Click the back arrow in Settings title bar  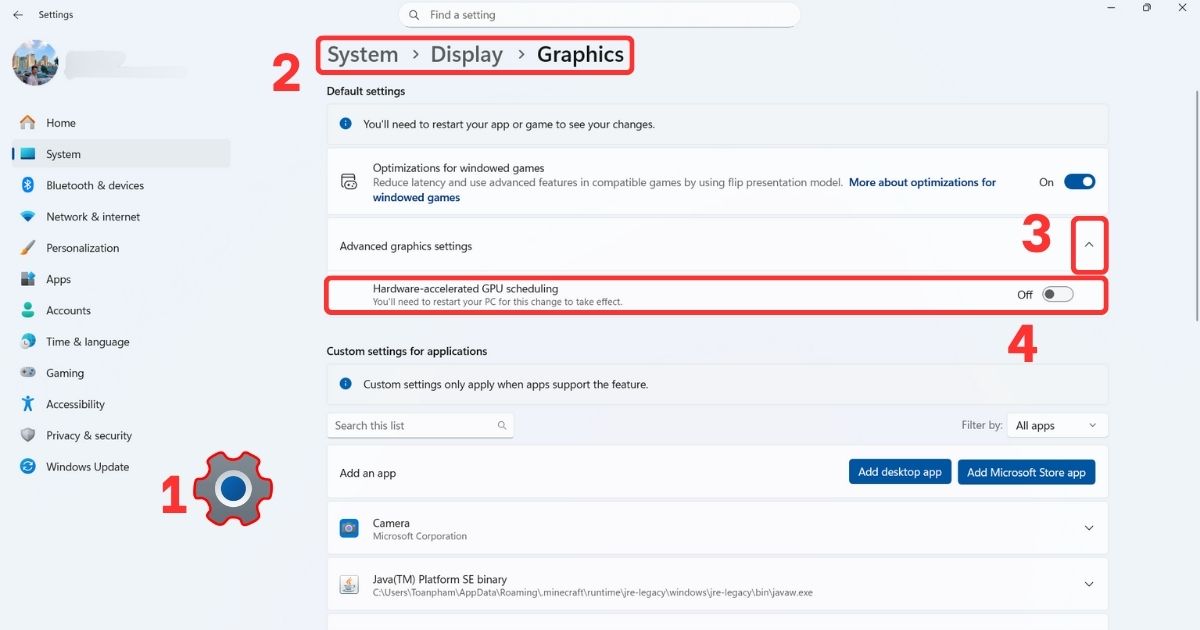[x=18, y=15]
